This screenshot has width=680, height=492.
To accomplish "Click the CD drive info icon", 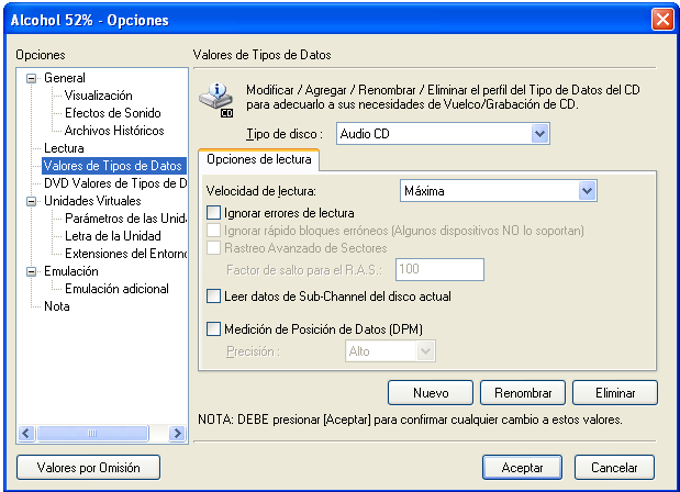I will [x=216, y=100].
